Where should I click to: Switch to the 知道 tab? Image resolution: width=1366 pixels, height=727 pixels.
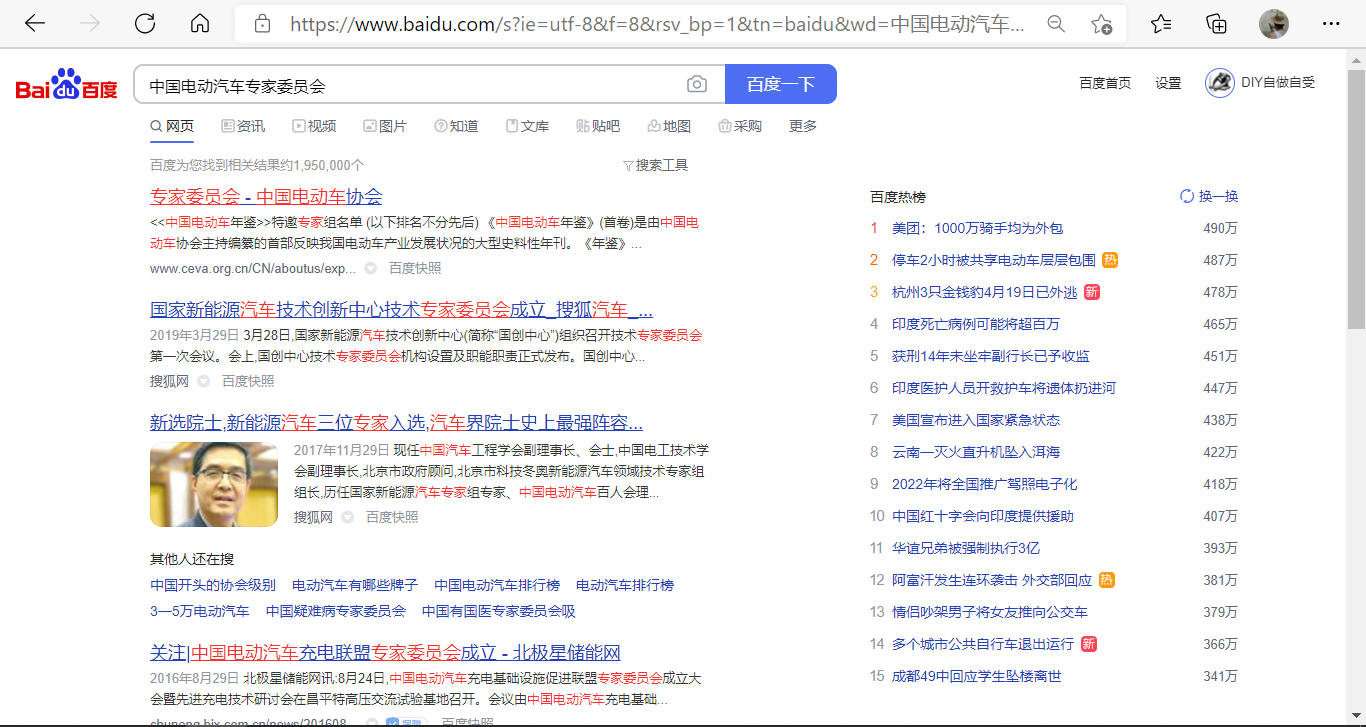pos(456,126)
